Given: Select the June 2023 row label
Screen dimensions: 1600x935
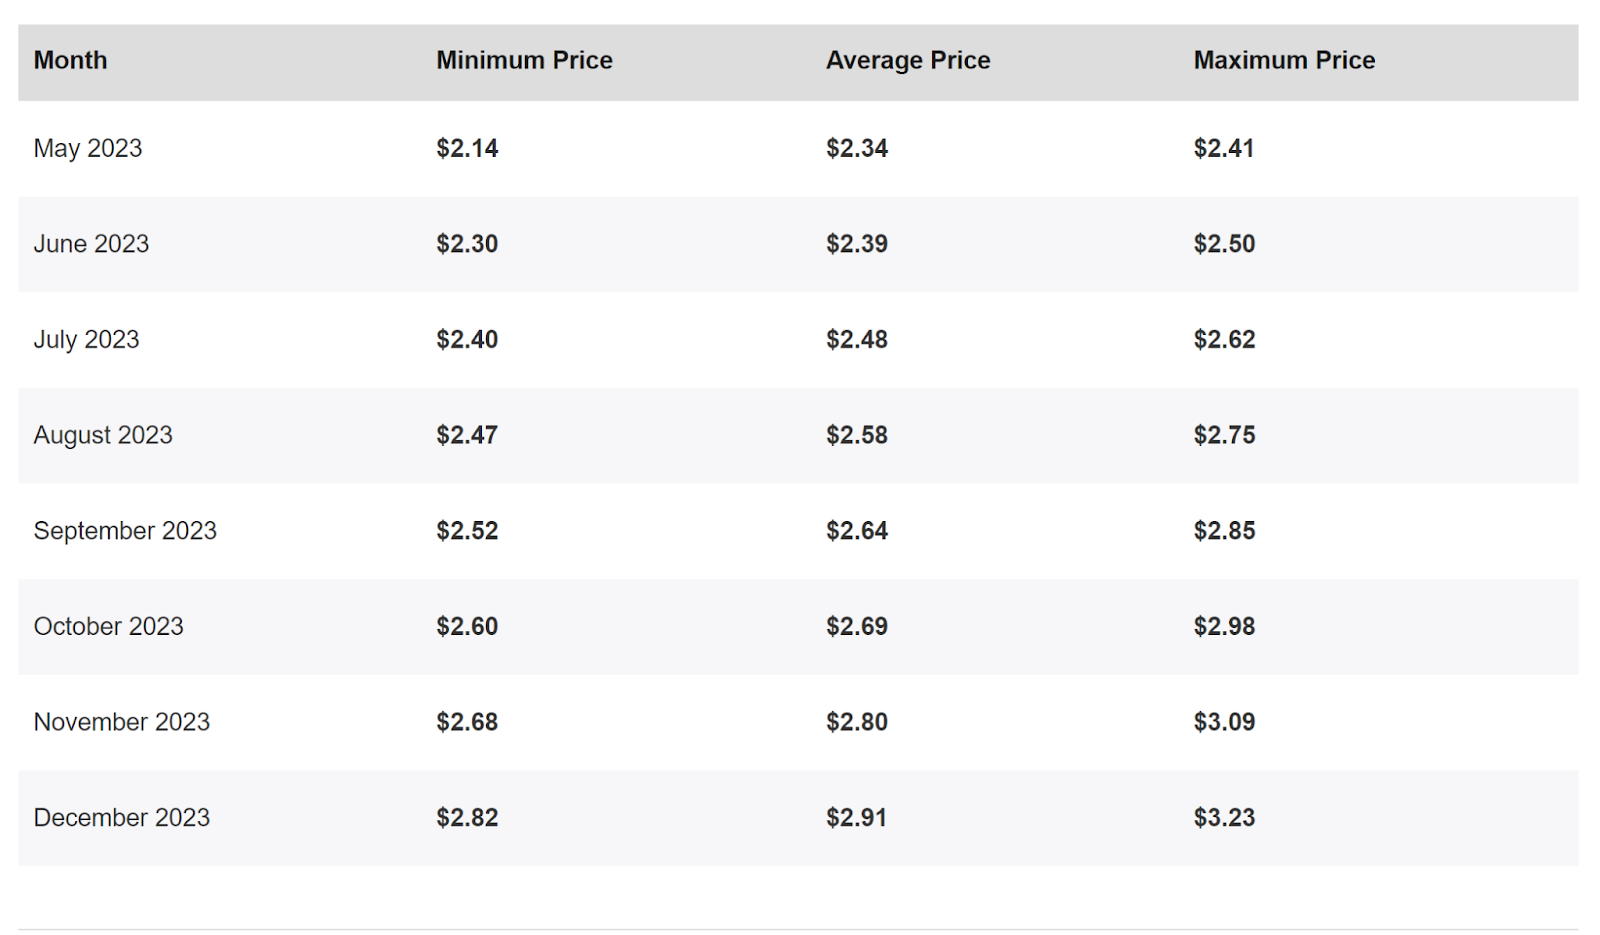Looking at the screenshot, I should (91, 244).
